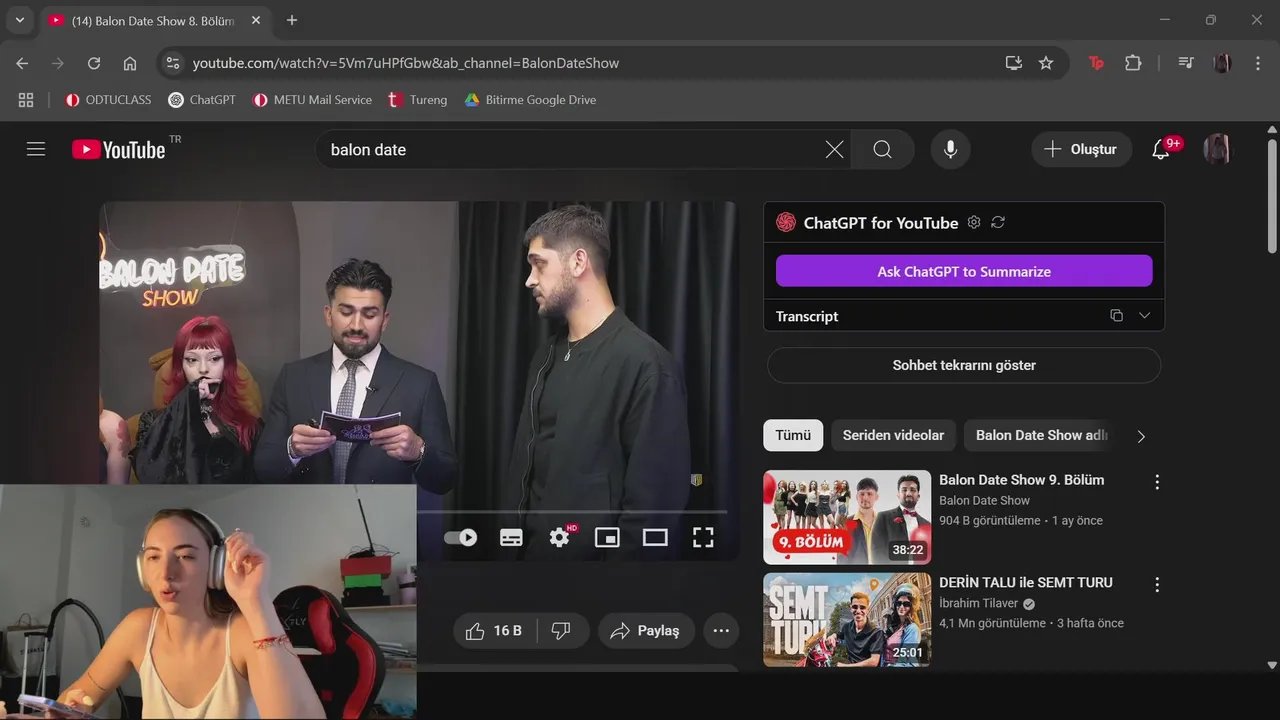Visit İbrahim Tilaver channel
The image size is (1280, 720).
979,603
